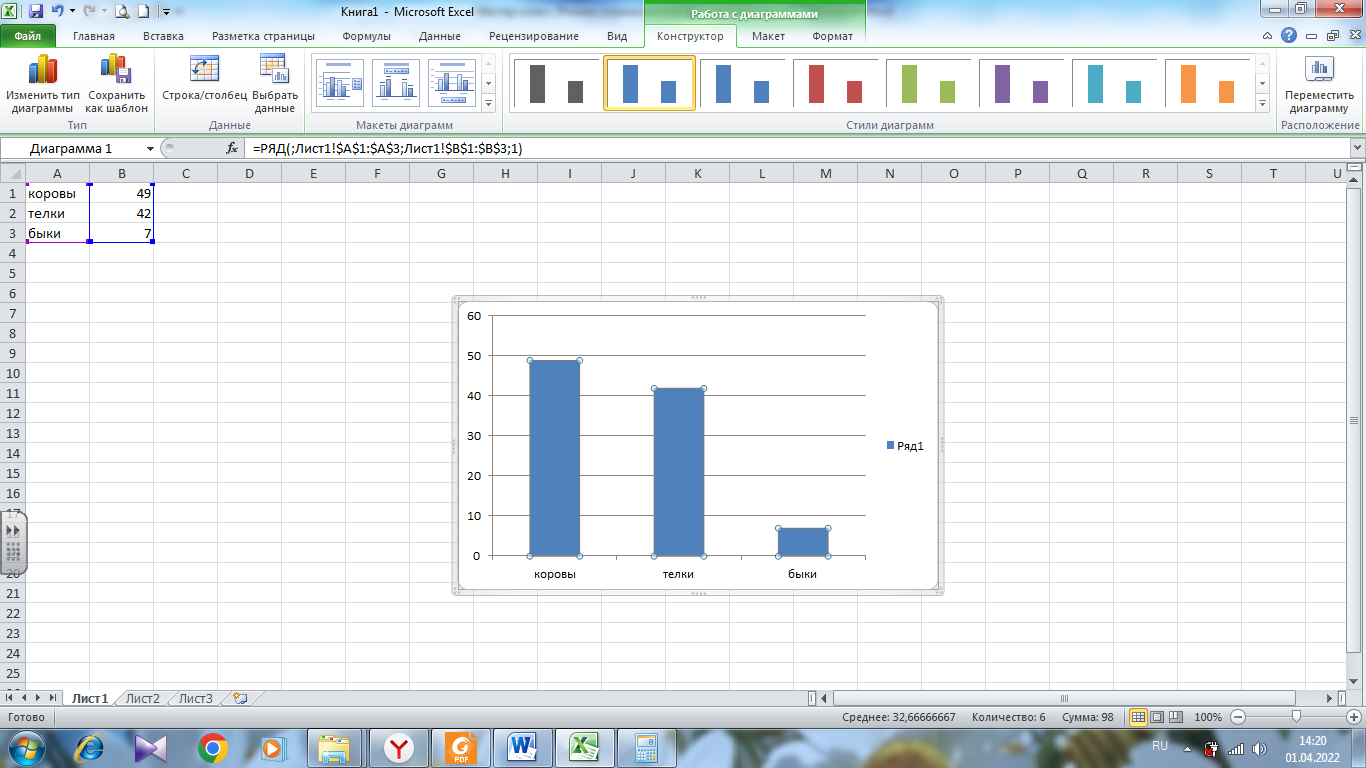This screenshot has width=1366, height=768.
Task: Click the Change Chart Type icon
Action: pos(42,71)
